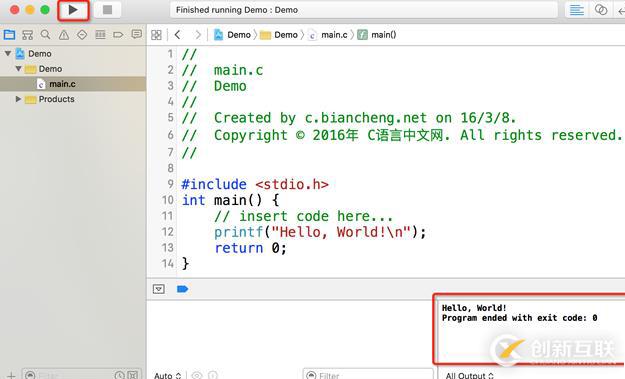The image size is (625, 379).
Task: Select the standard editor toolbar icon
Action: tap(576, 10)
